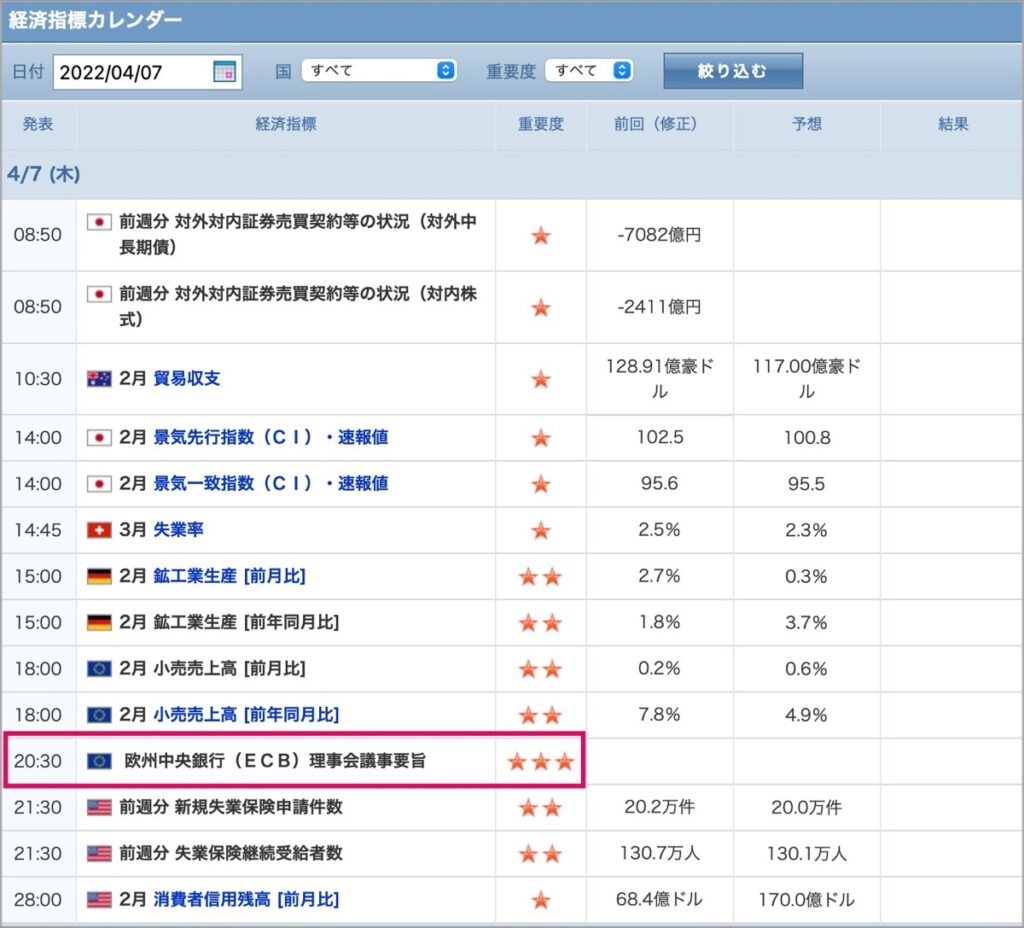Open the calendar date picker icon
This screenshot has width=1024, height=928.
(x=224, y=71)
